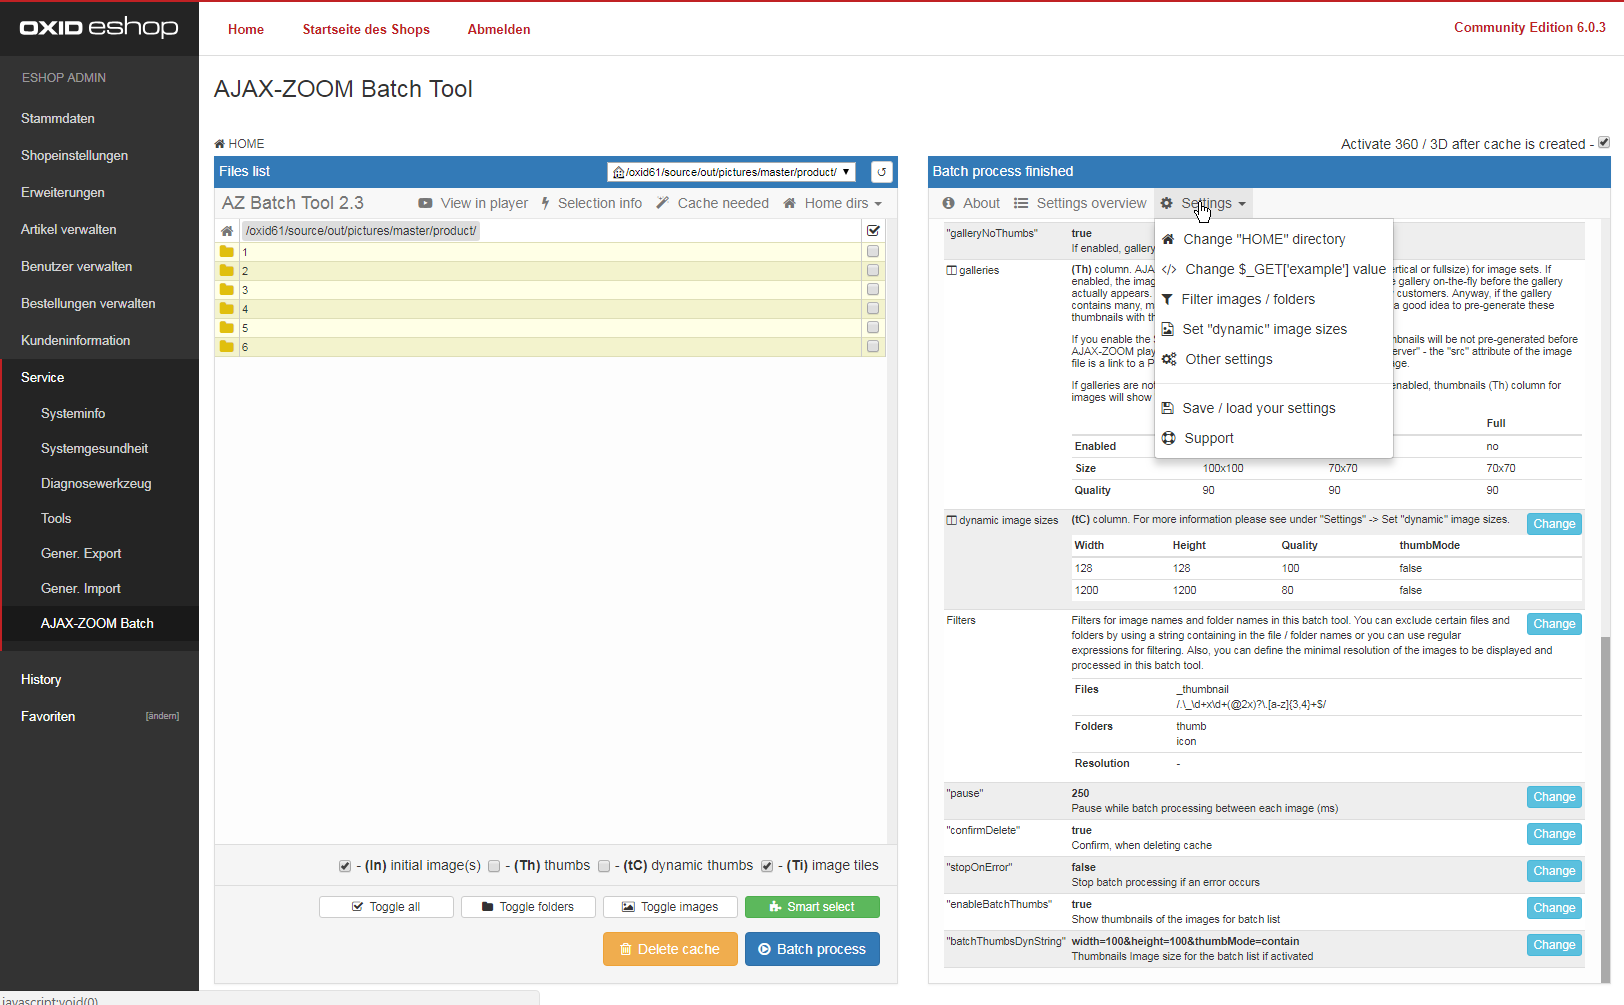1624x1005 pixels.
Task: Click the Delete cache button
Action: [670, 949]
